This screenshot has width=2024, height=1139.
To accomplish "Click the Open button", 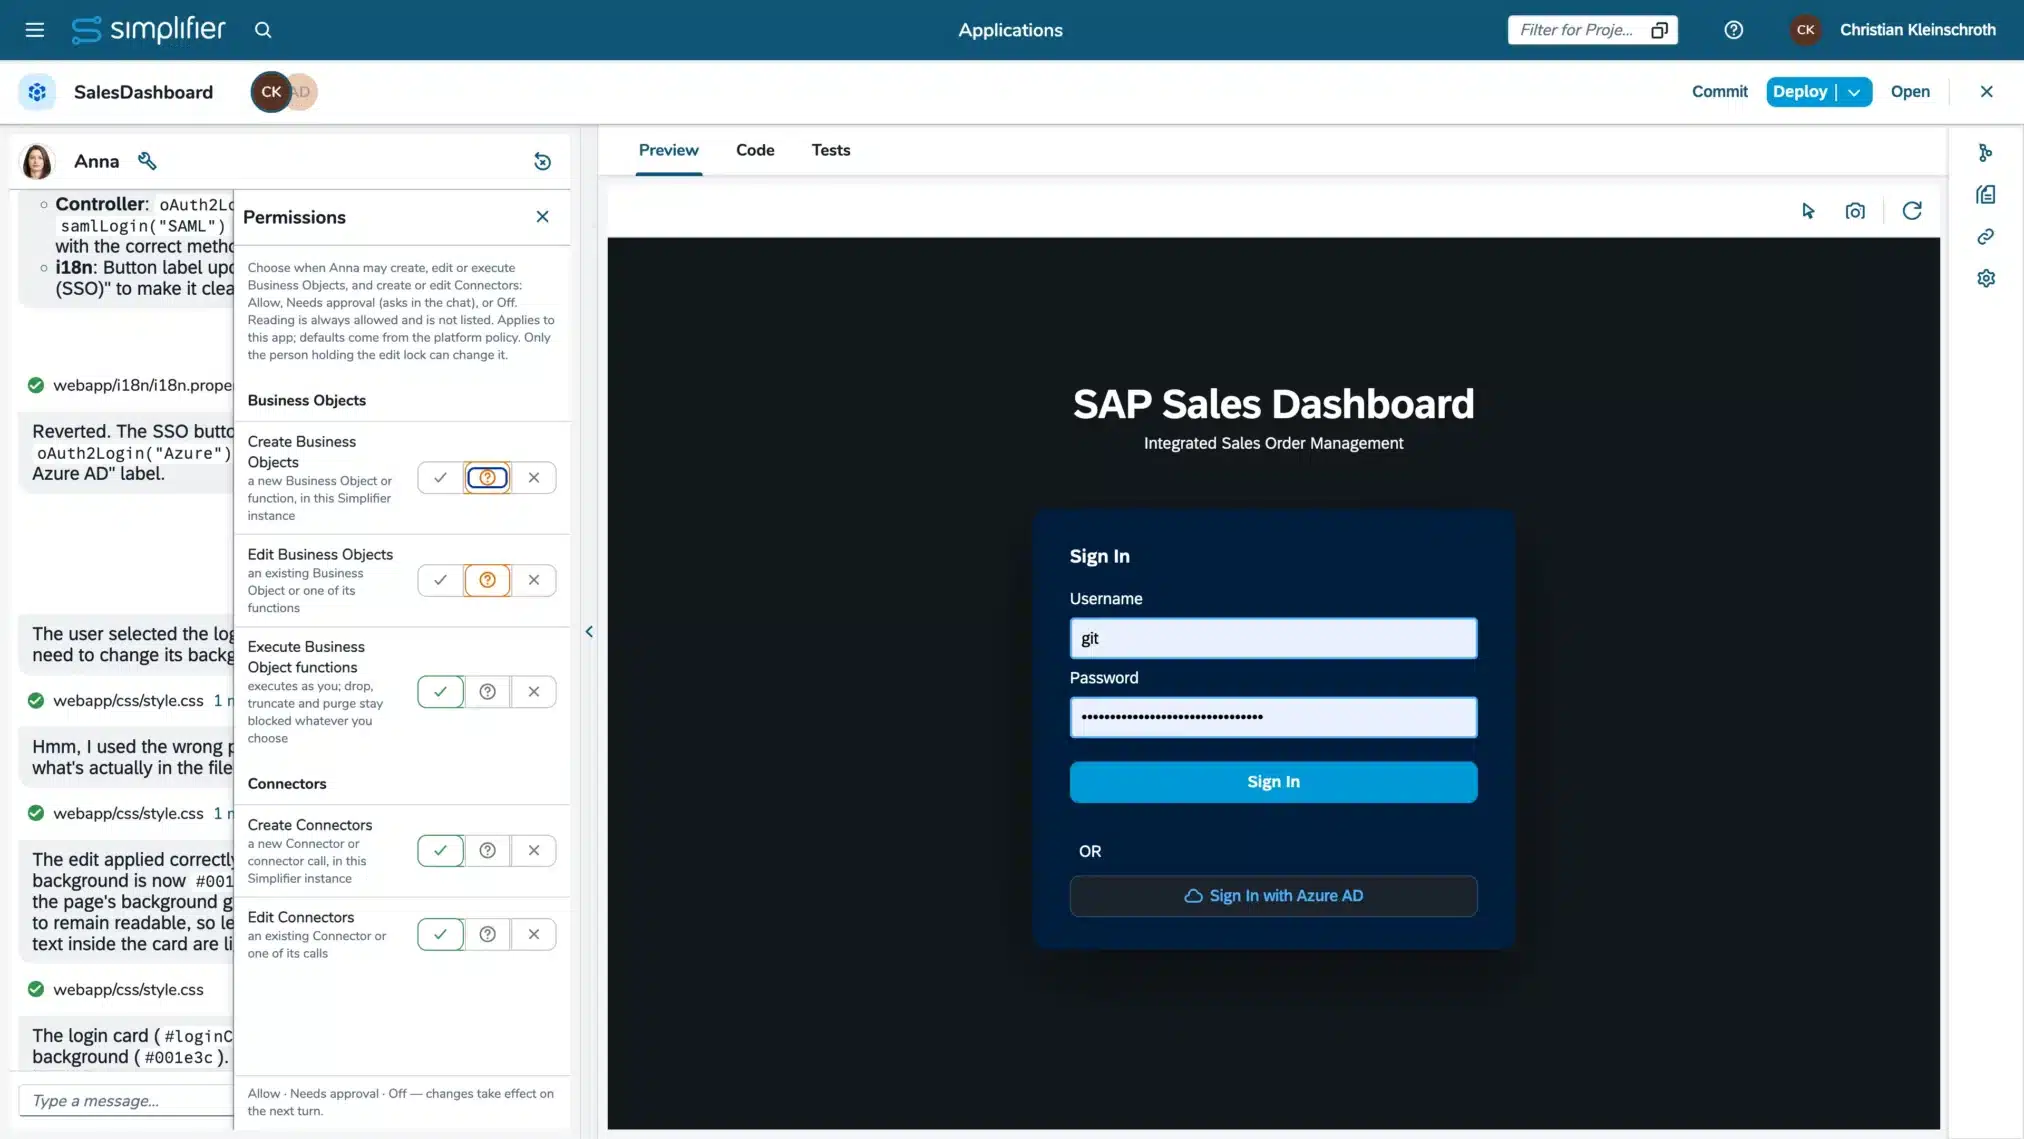I will pyautogui.click(x=1910, y=92).
